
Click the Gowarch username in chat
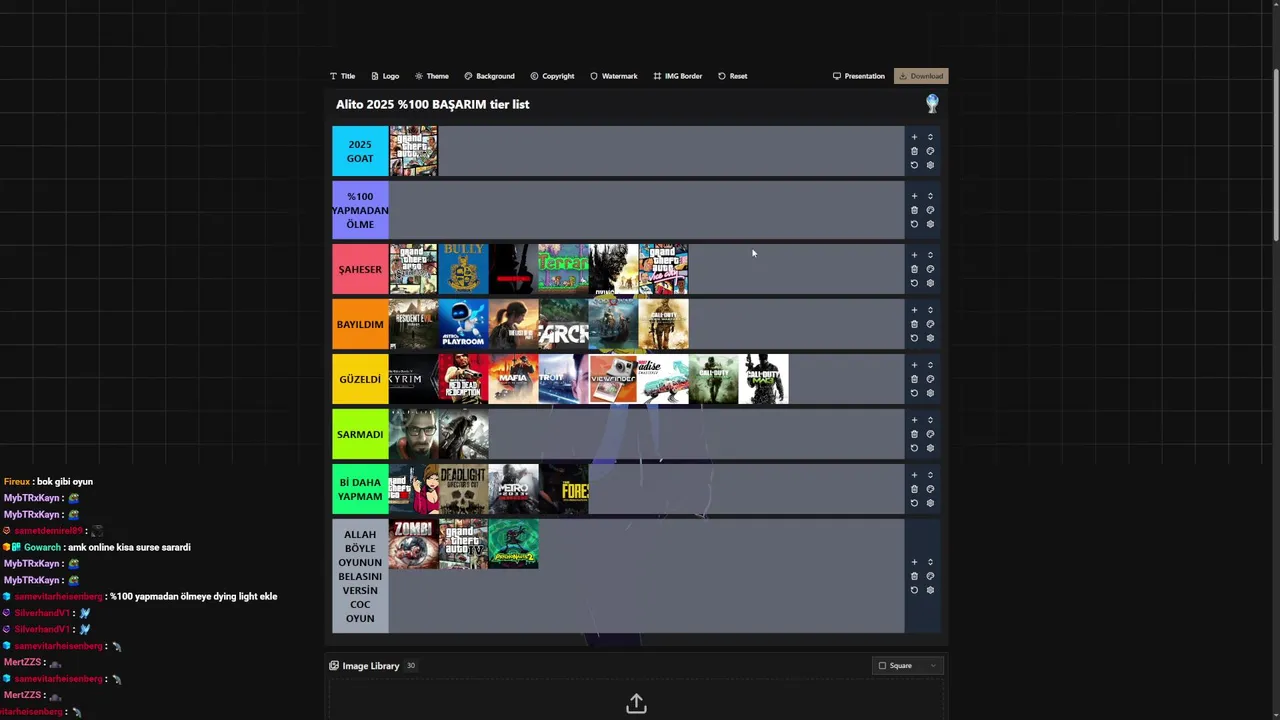click(42, 547)
